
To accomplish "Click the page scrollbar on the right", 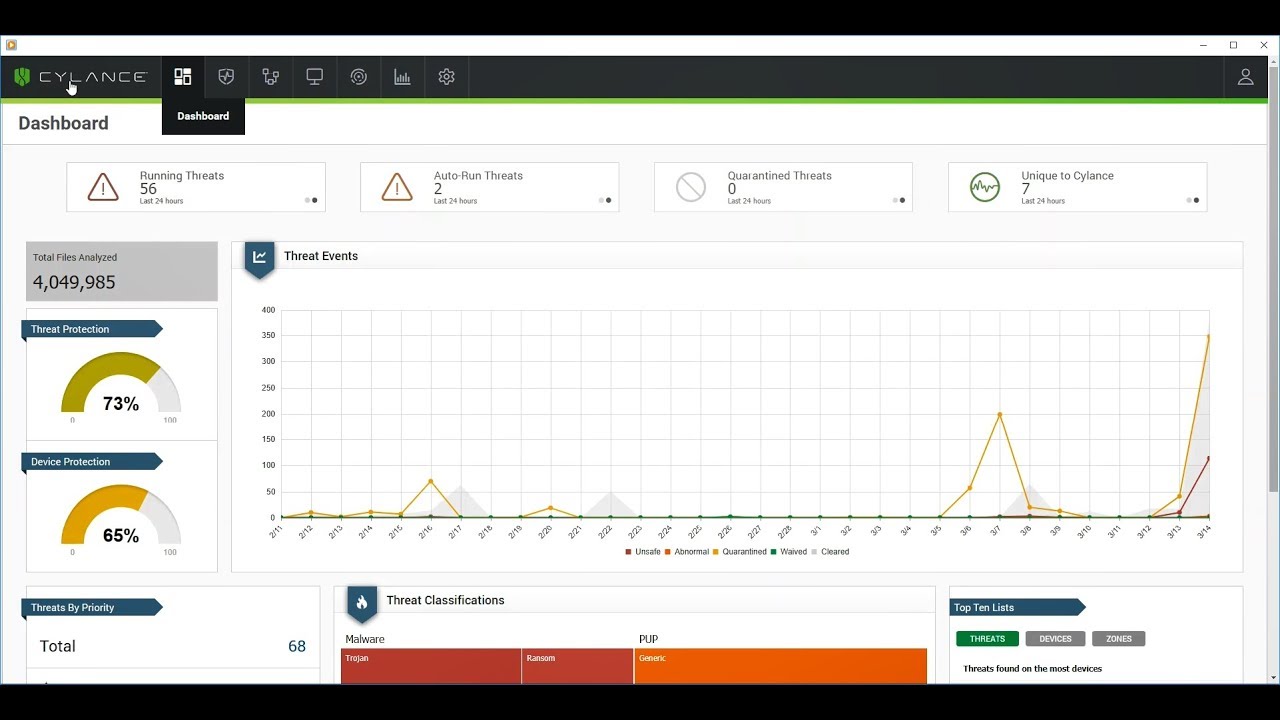I will click(1273, 280).
